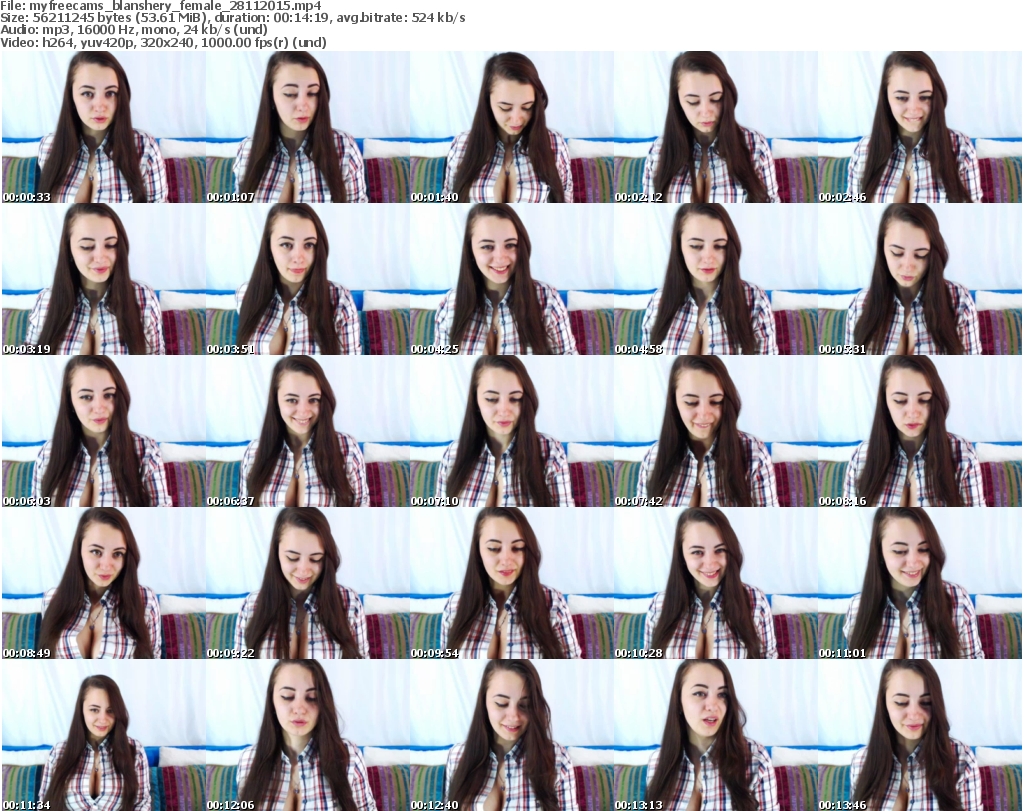Click the frame stamped 00:03:51
The height and width of the screenshot is (811, 1024).
(x=308, y=279)
